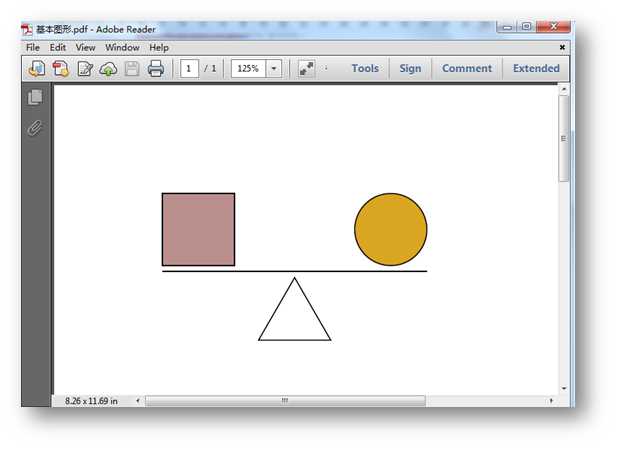Viewport: 617px width, 449px height.
Task: Click the Create PDF online toolbar icon
Action: pos(37,68)
